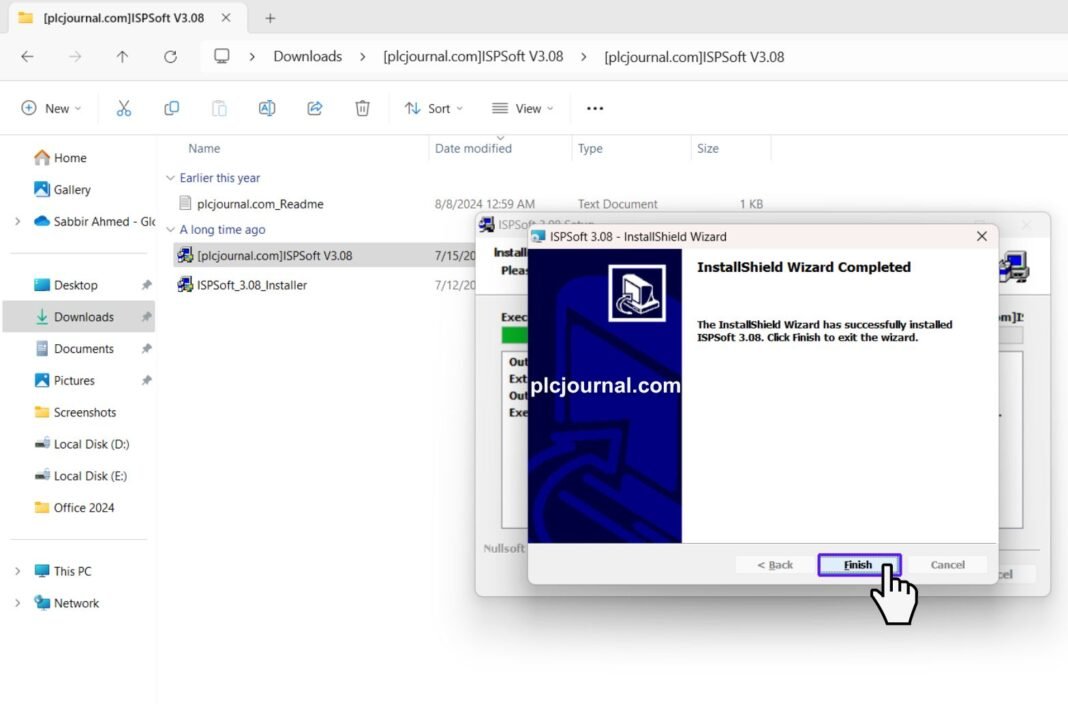Image resolution: width=1068 pixels, height=704 pixels.
Task: Click the Rename icon in toolbar
Action: coord(267,108)
